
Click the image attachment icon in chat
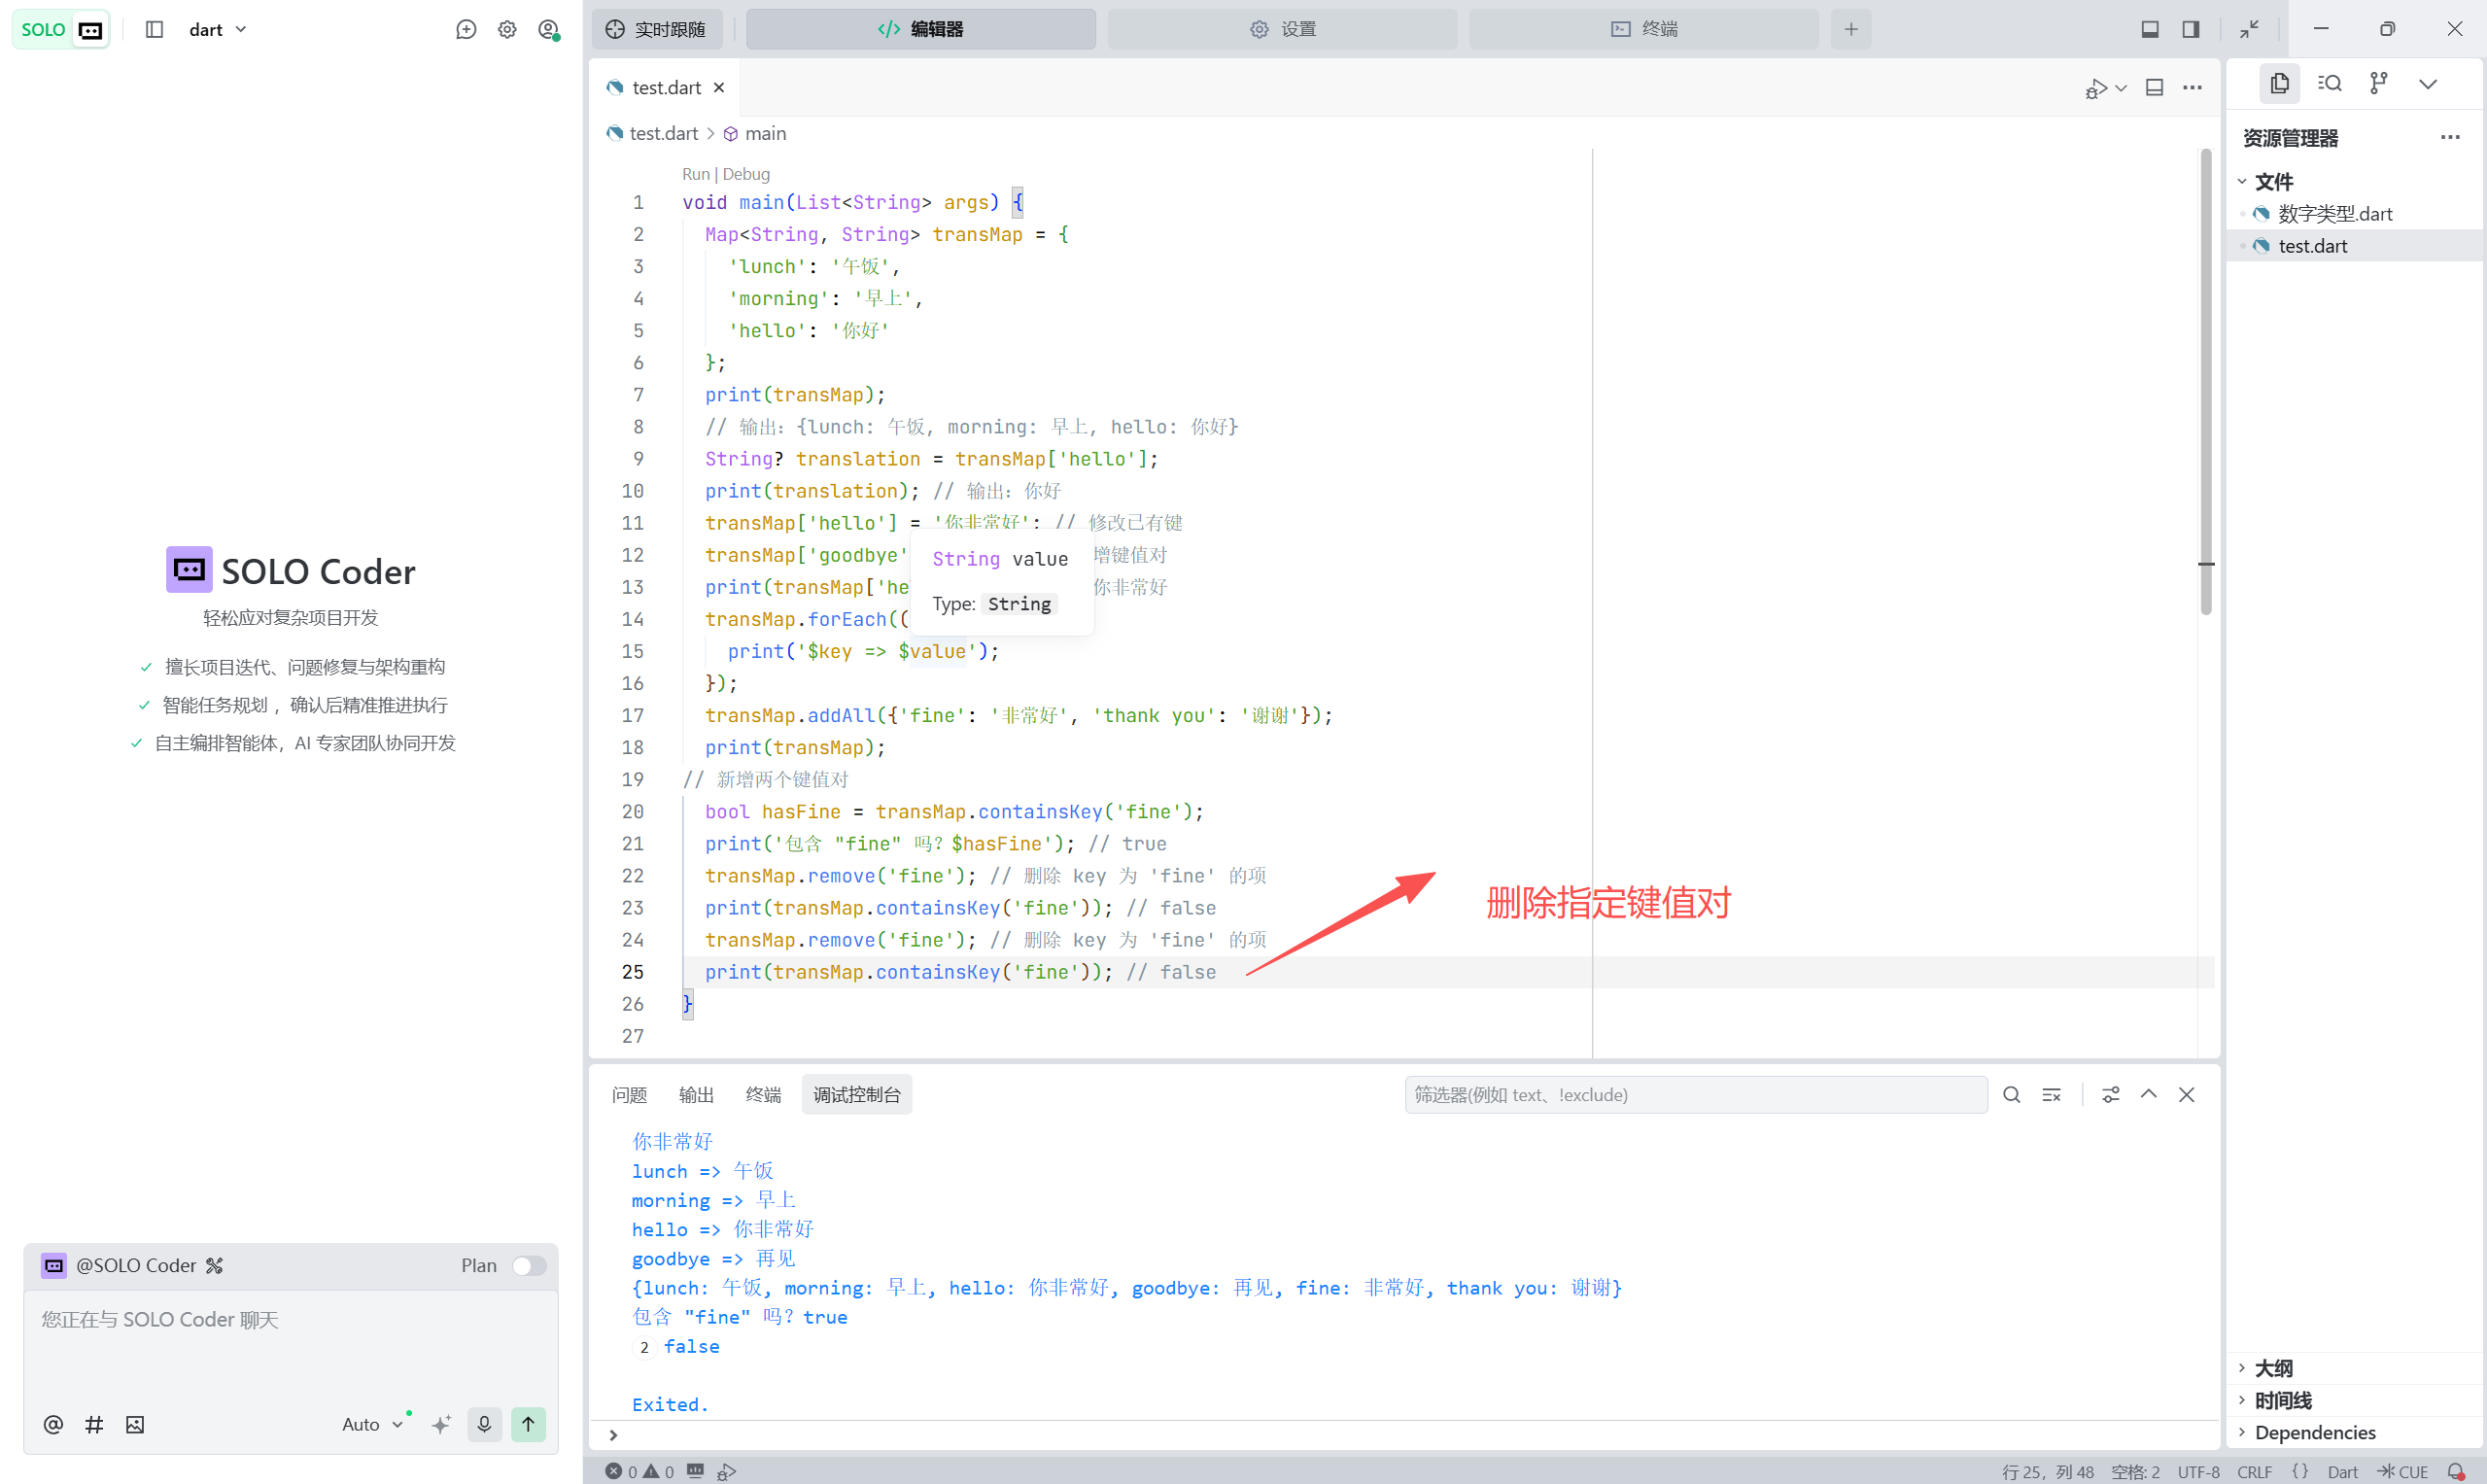tap(135, 1424)
